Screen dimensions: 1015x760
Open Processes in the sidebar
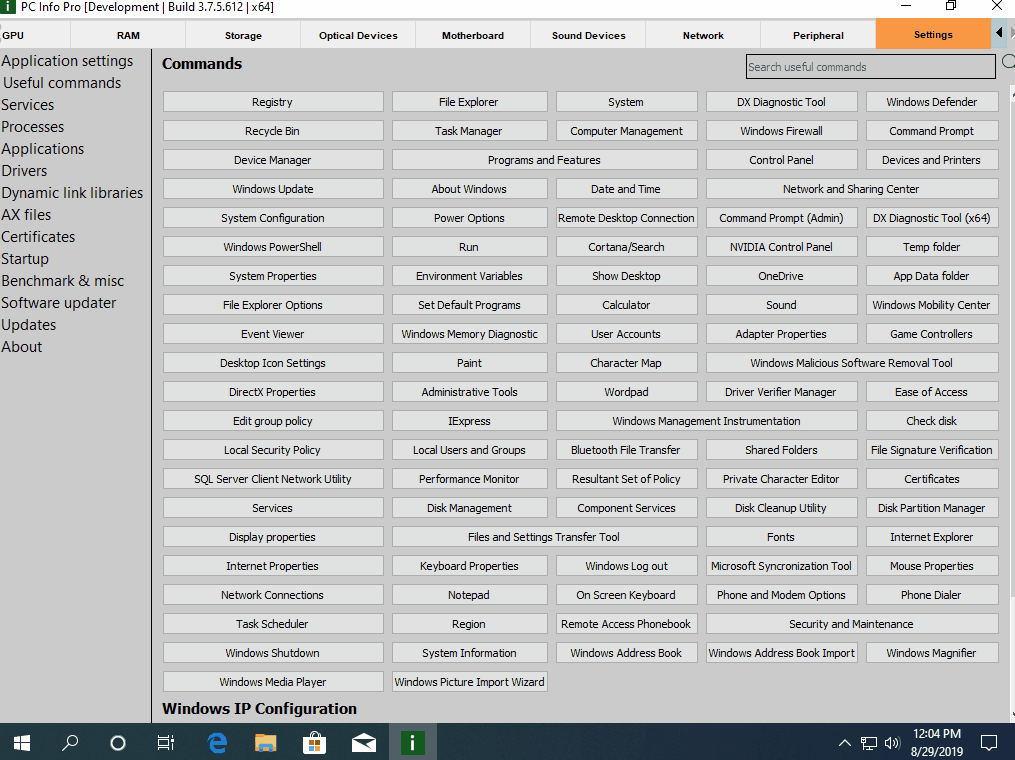pyautogui.click(x=33, y=127)
